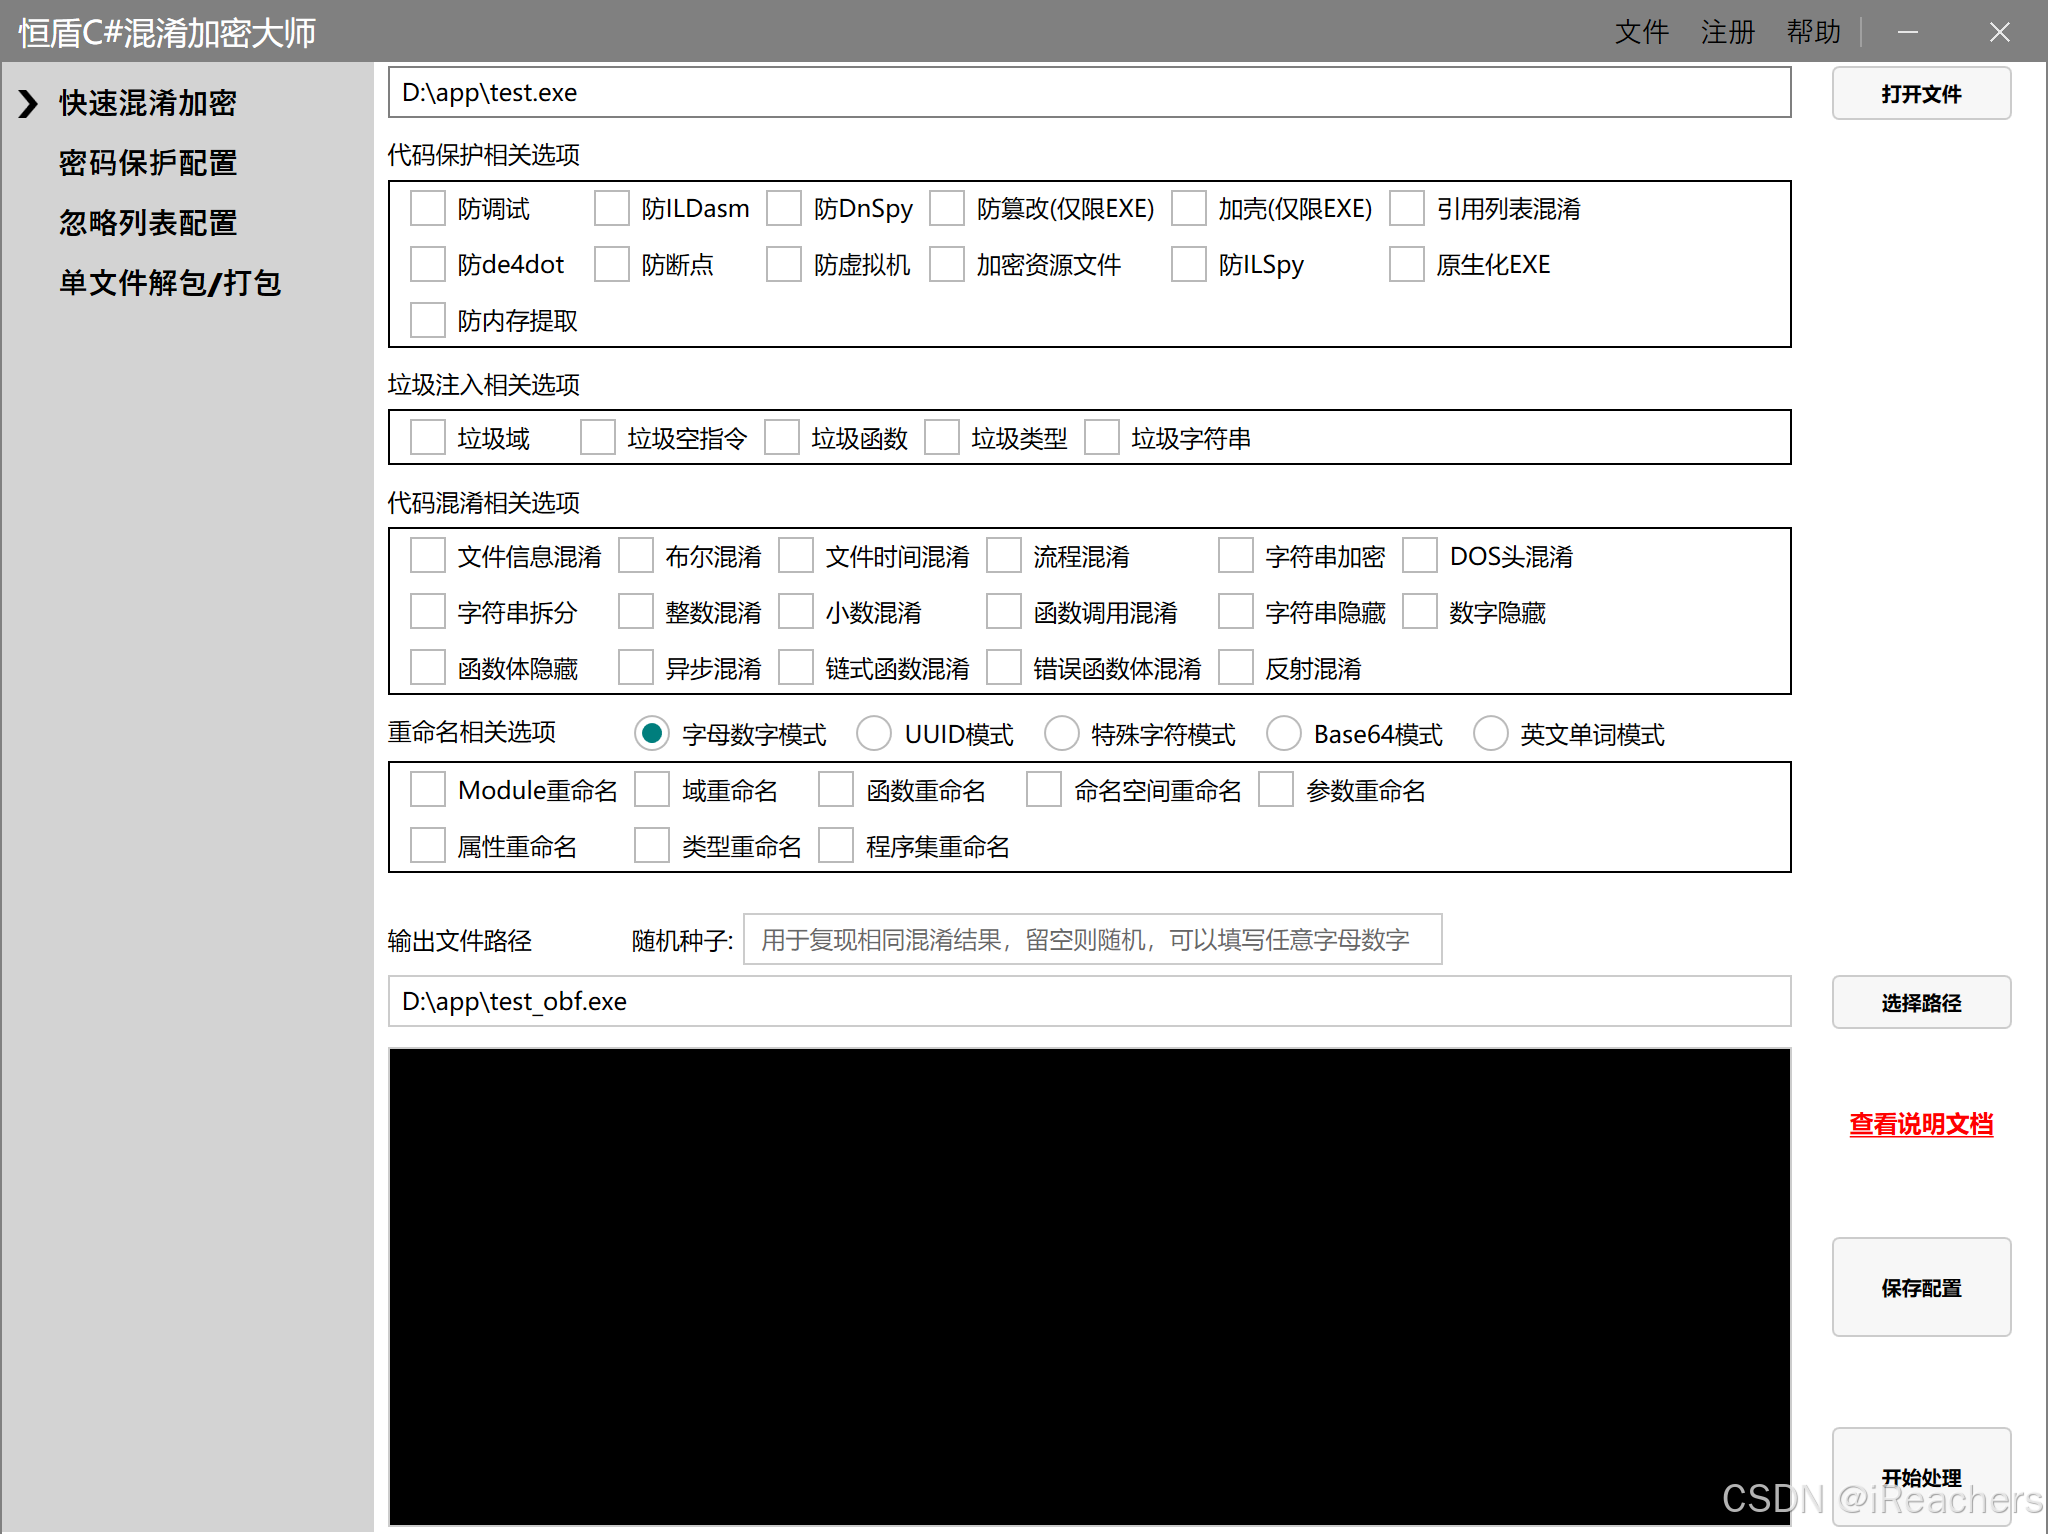Screen dimensions: 2048x1534
Task: Open the 帮助 menu
Action: 1813,32
